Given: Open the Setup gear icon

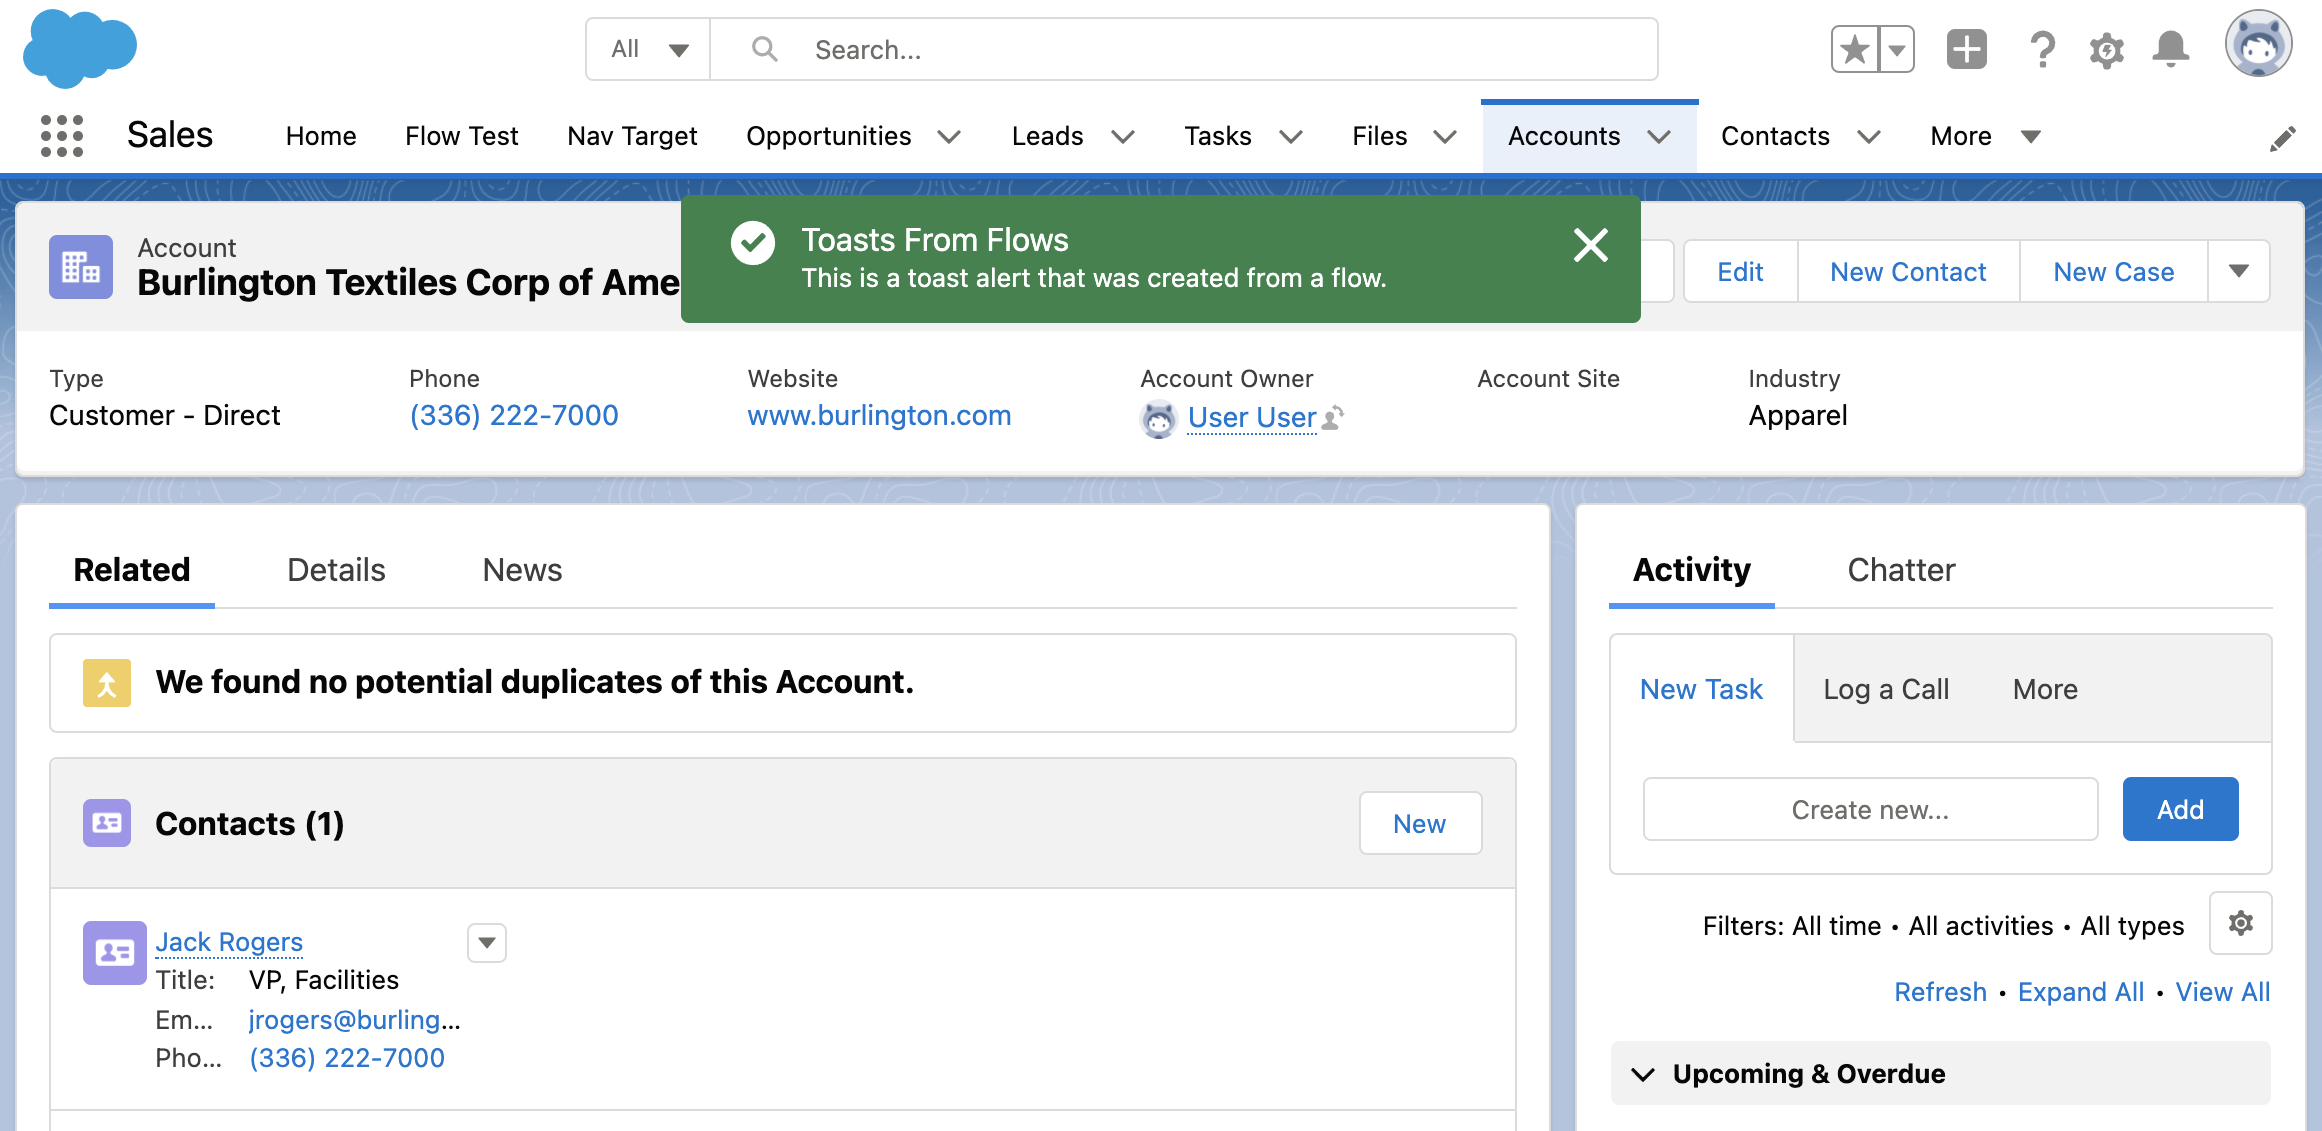Looking at the screenshot, I should pyautogui.click(x=2106, y=50).
